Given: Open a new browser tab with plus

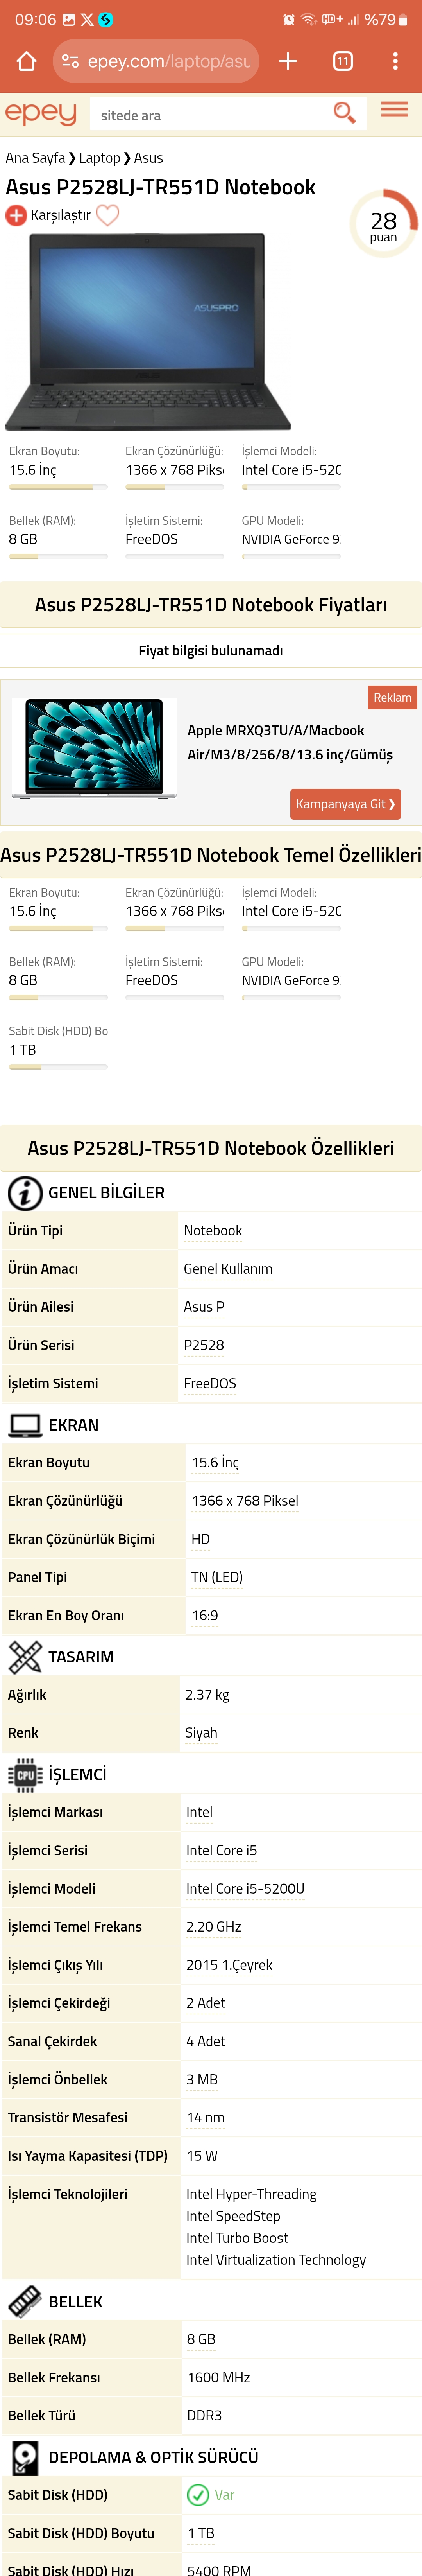Looking at the screenshot, I should point(288,61).
